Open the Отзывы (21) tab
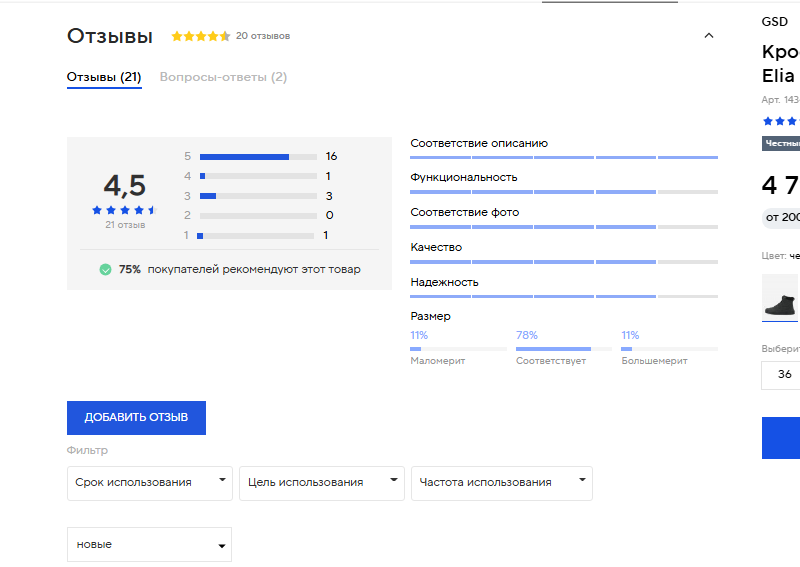Image resolution: width=800 pixels, height=567 pixels. 104,77
